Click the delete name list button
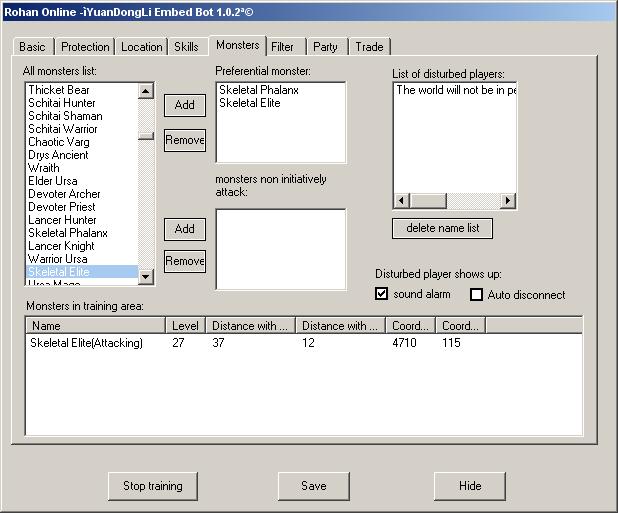The image size is (618, 513). (x=442, y=228)
